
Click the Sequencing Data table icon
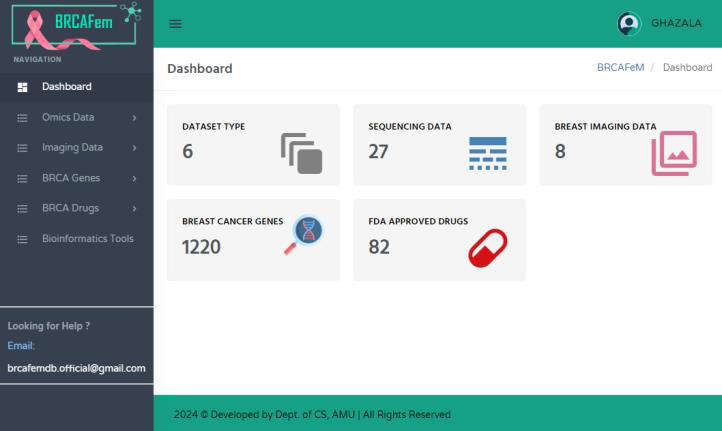tap(488, 153)
